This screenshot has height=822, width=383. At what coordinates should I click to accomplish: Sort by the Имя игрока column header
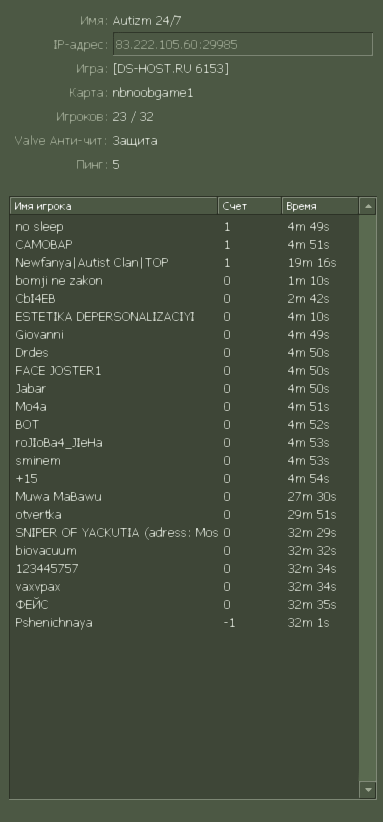pyautogui.click(x=114, y=206)
